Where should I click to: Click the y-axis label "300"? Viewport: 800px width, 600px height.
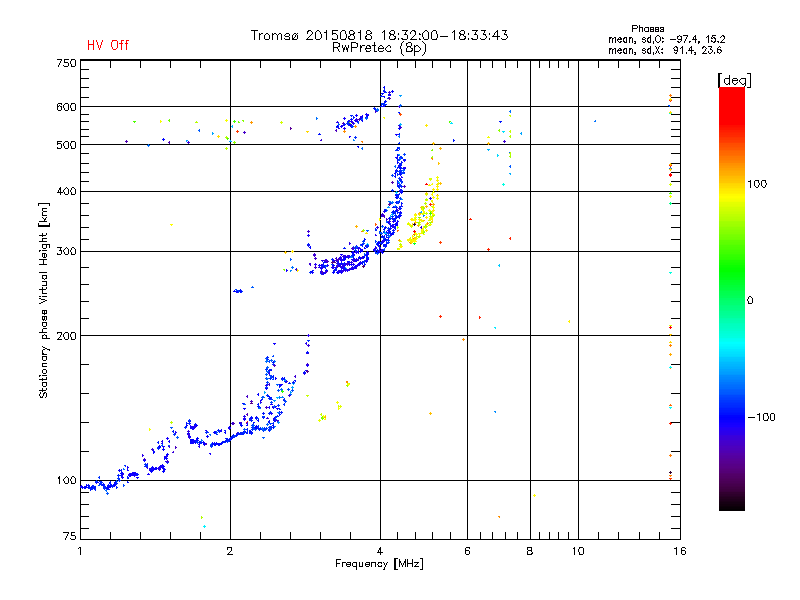pos(66,252)
